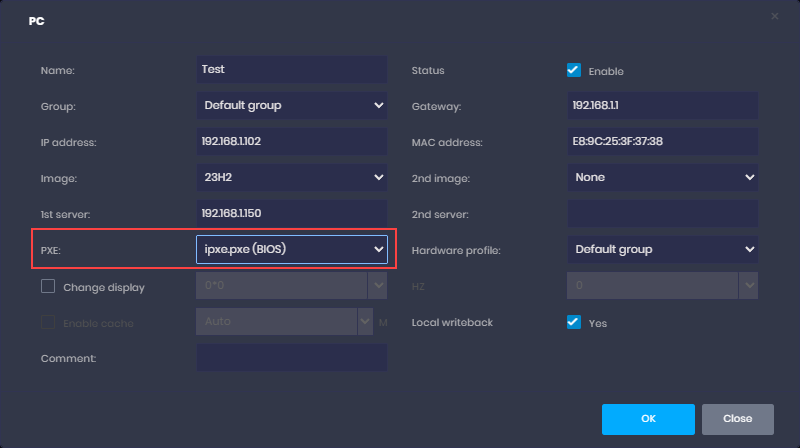Open the Group dropdown showing Default group
This screenshot has width=800, height=448.
click(291, 105)
